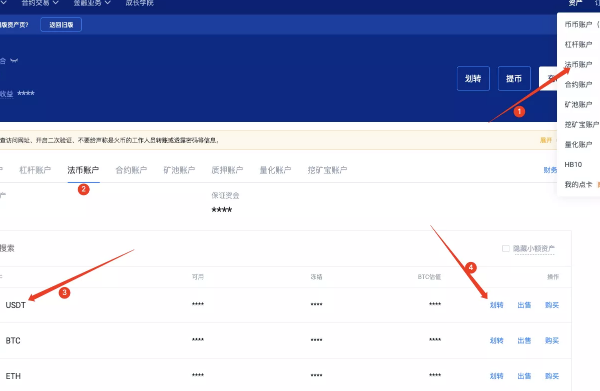Toggle the eye icon to show balances
Viewport: 600px width, 391px height.
point(14,60)
